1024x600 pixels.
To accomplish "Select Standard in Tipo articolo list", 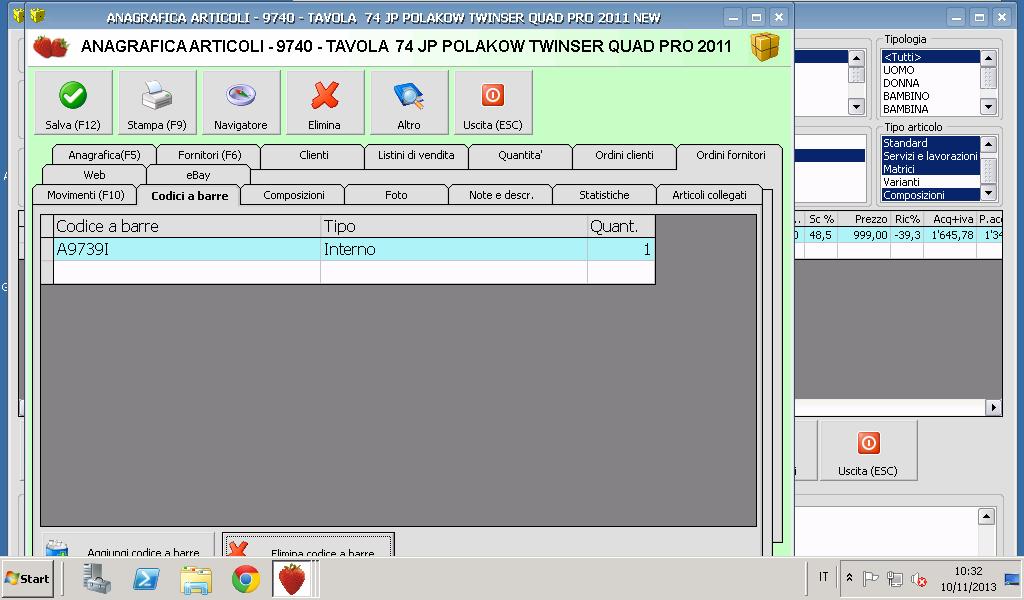I will [931, 142].
